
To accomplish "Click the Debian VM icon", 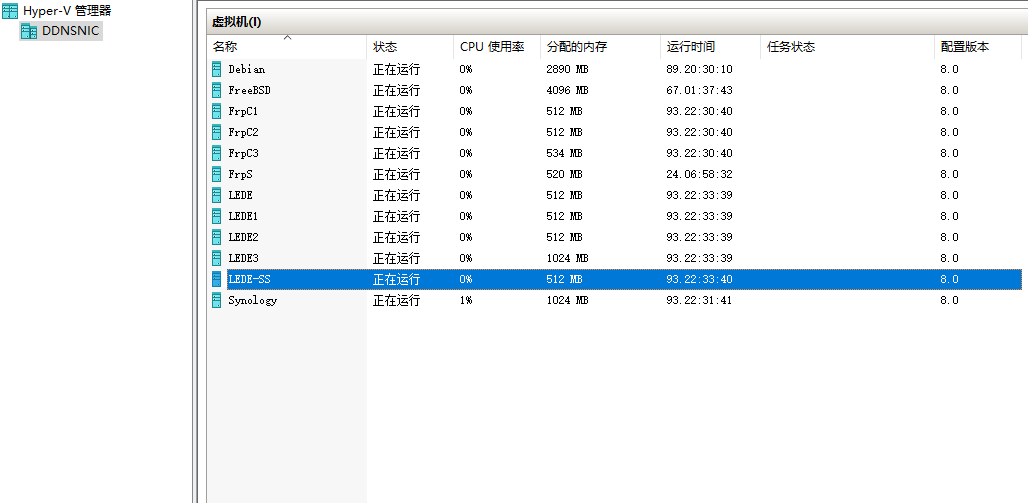I will 217,69.
